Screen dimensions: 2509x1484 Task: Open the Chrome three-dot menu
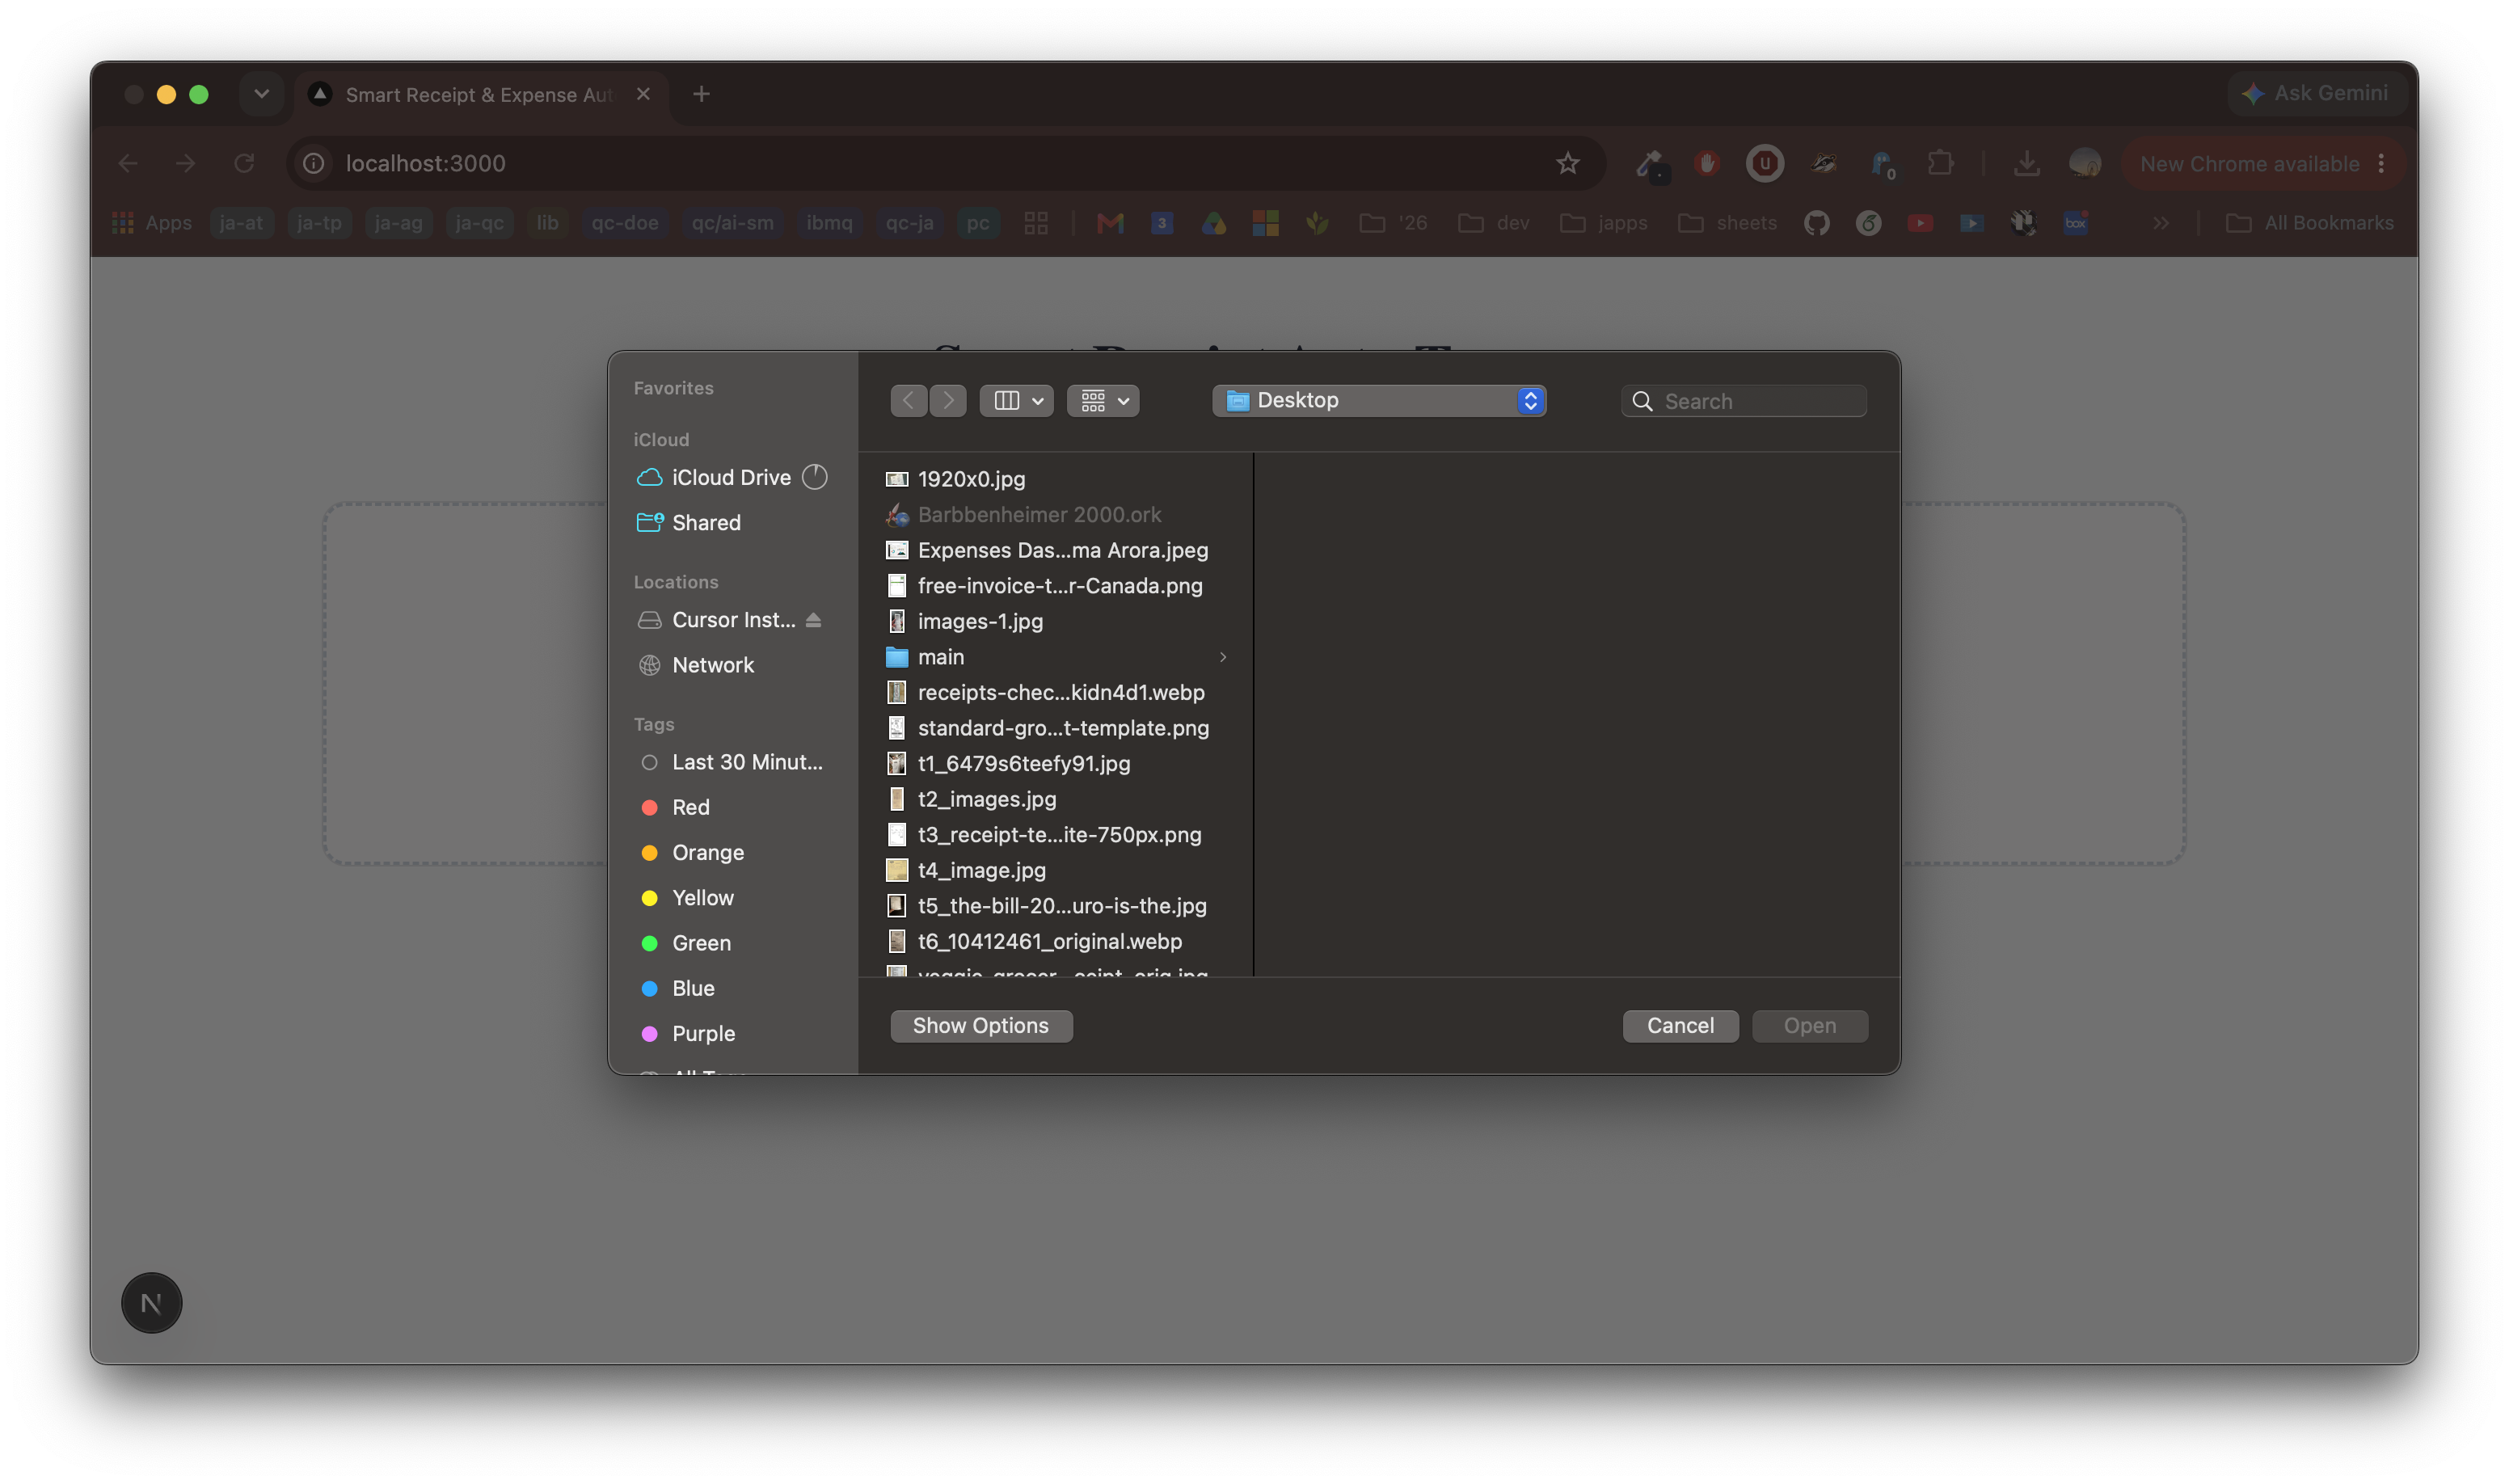(2381, 163)
